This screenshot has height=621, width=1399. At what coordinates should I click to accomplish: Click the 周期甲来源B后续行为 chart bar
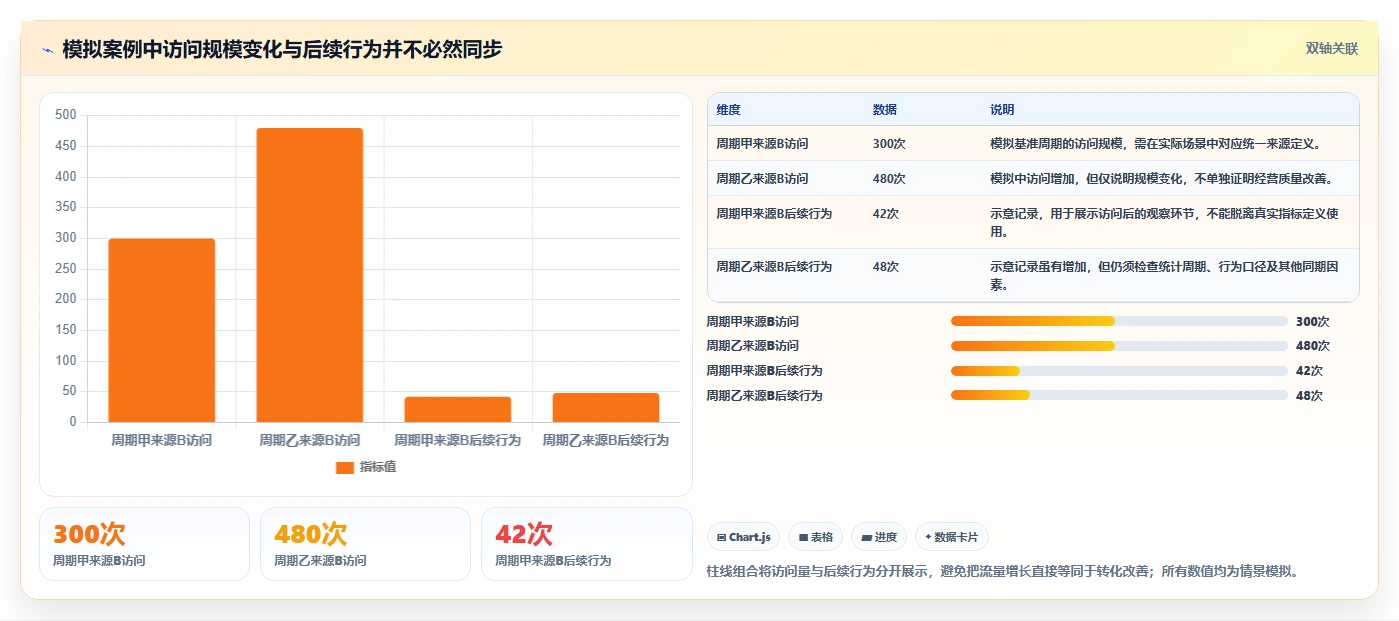point(458,409)
